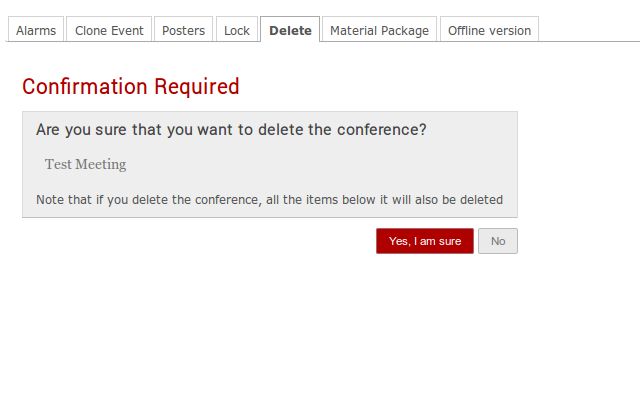
Task: Go to the Lock tab
Action: [237, 30]
